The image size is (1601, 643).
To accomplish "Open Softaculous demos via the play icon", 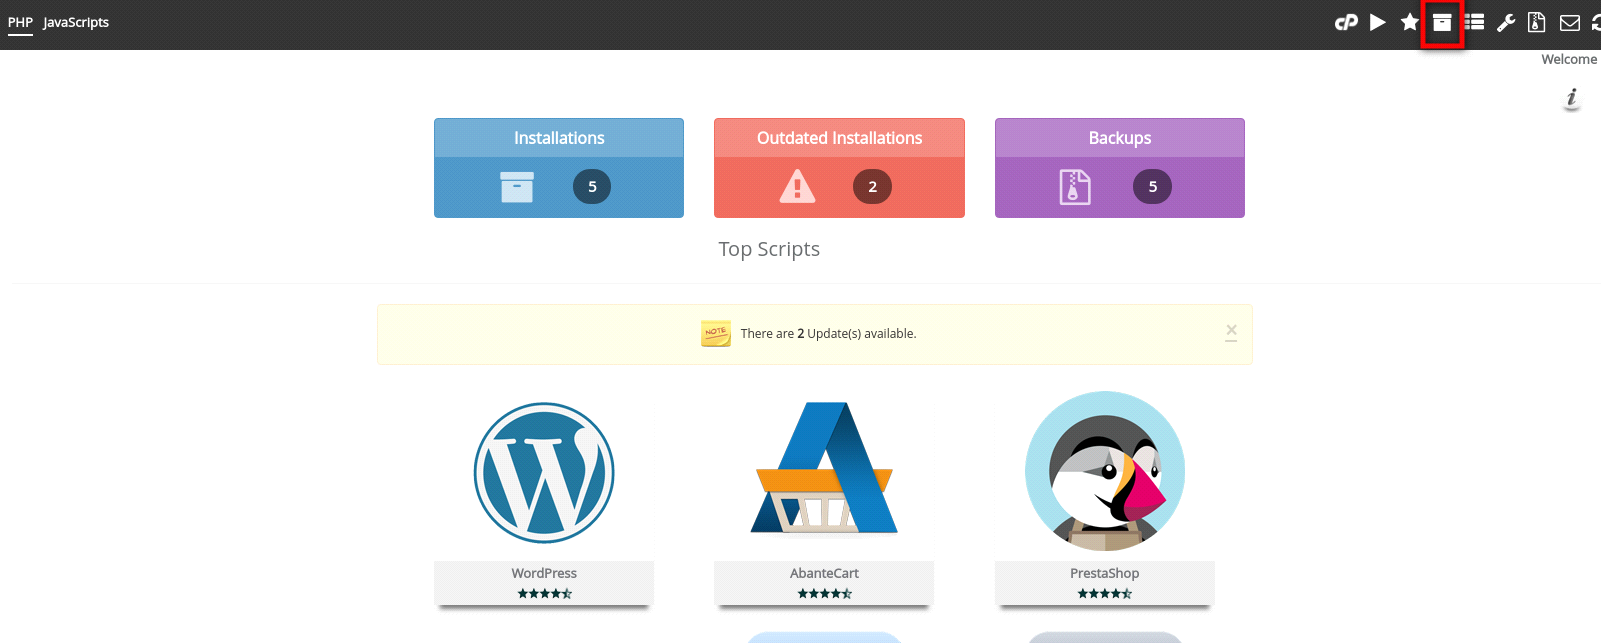I will click(x=1378, y=22).
